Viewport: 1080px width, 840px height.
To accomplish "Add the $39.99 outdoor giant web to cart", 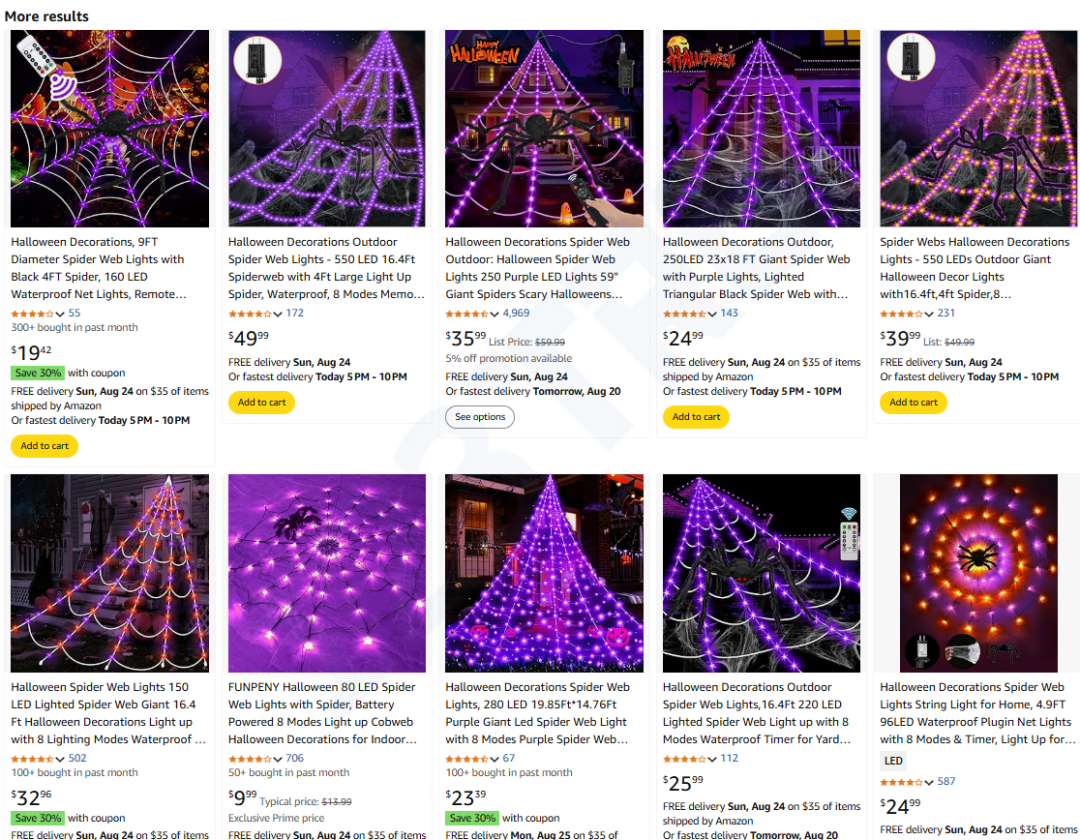I will 913,402.
